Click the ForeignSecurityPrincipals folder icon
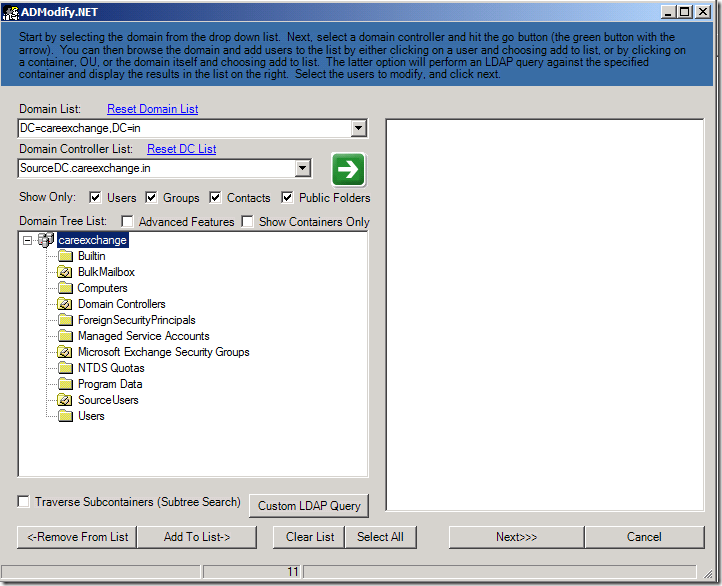 [65, 320]
